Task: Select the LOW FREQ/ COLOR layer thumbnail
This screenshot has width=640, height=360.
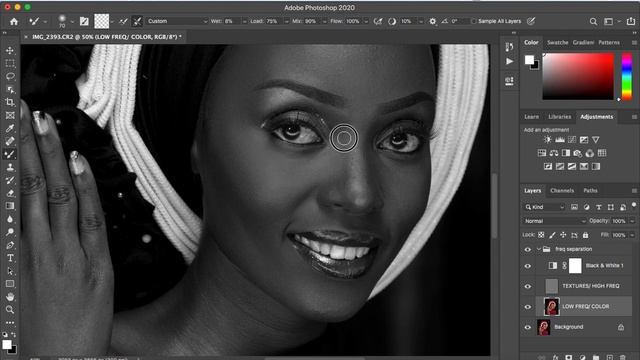Action: tap(551, 307)
